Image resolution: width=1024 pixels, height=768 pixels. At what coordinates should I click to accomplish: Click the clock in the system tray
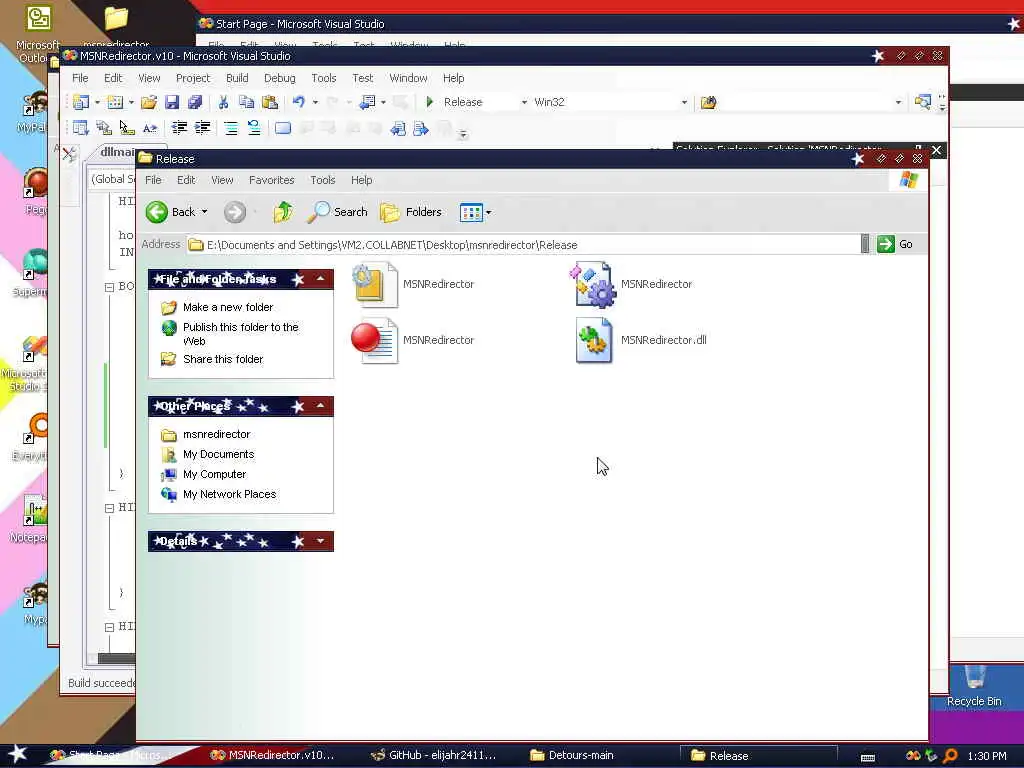(x=987, y=756)
